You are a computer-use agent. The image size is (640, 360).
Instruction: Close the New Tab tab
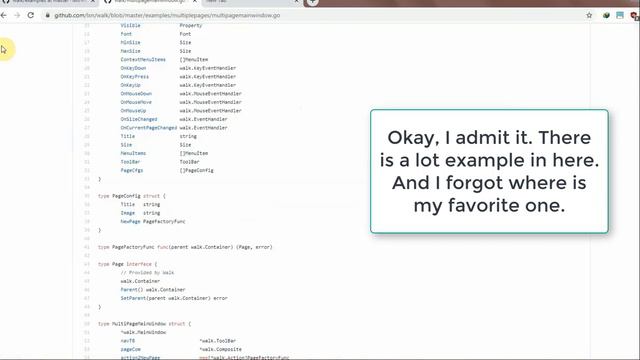click(x=296, y=2)
